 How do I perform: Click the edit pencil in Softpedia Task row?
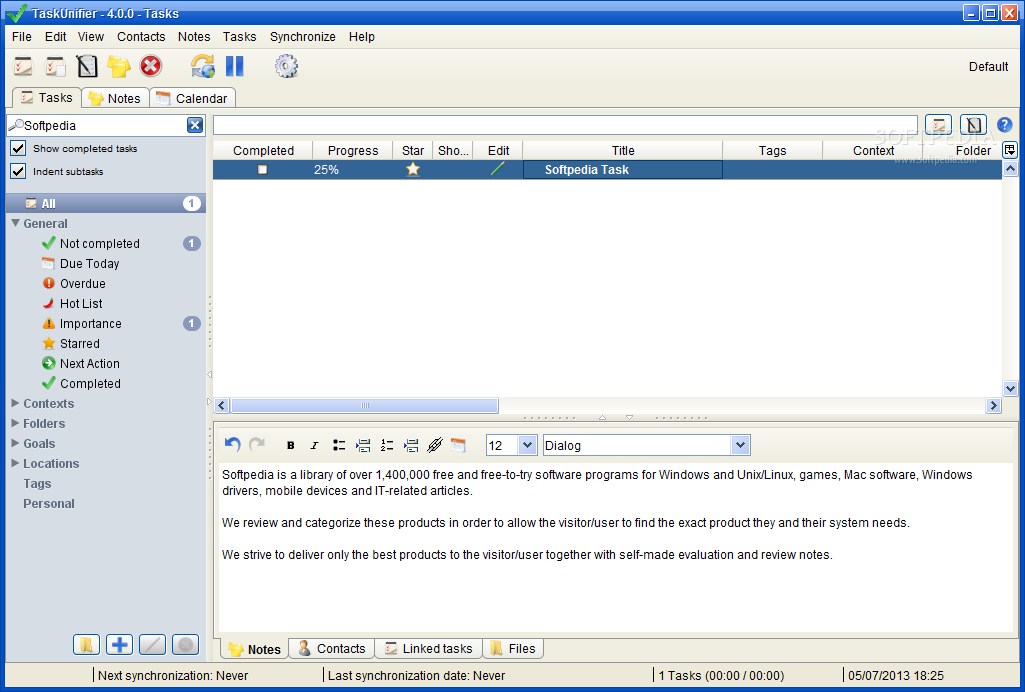pos(497,169)
